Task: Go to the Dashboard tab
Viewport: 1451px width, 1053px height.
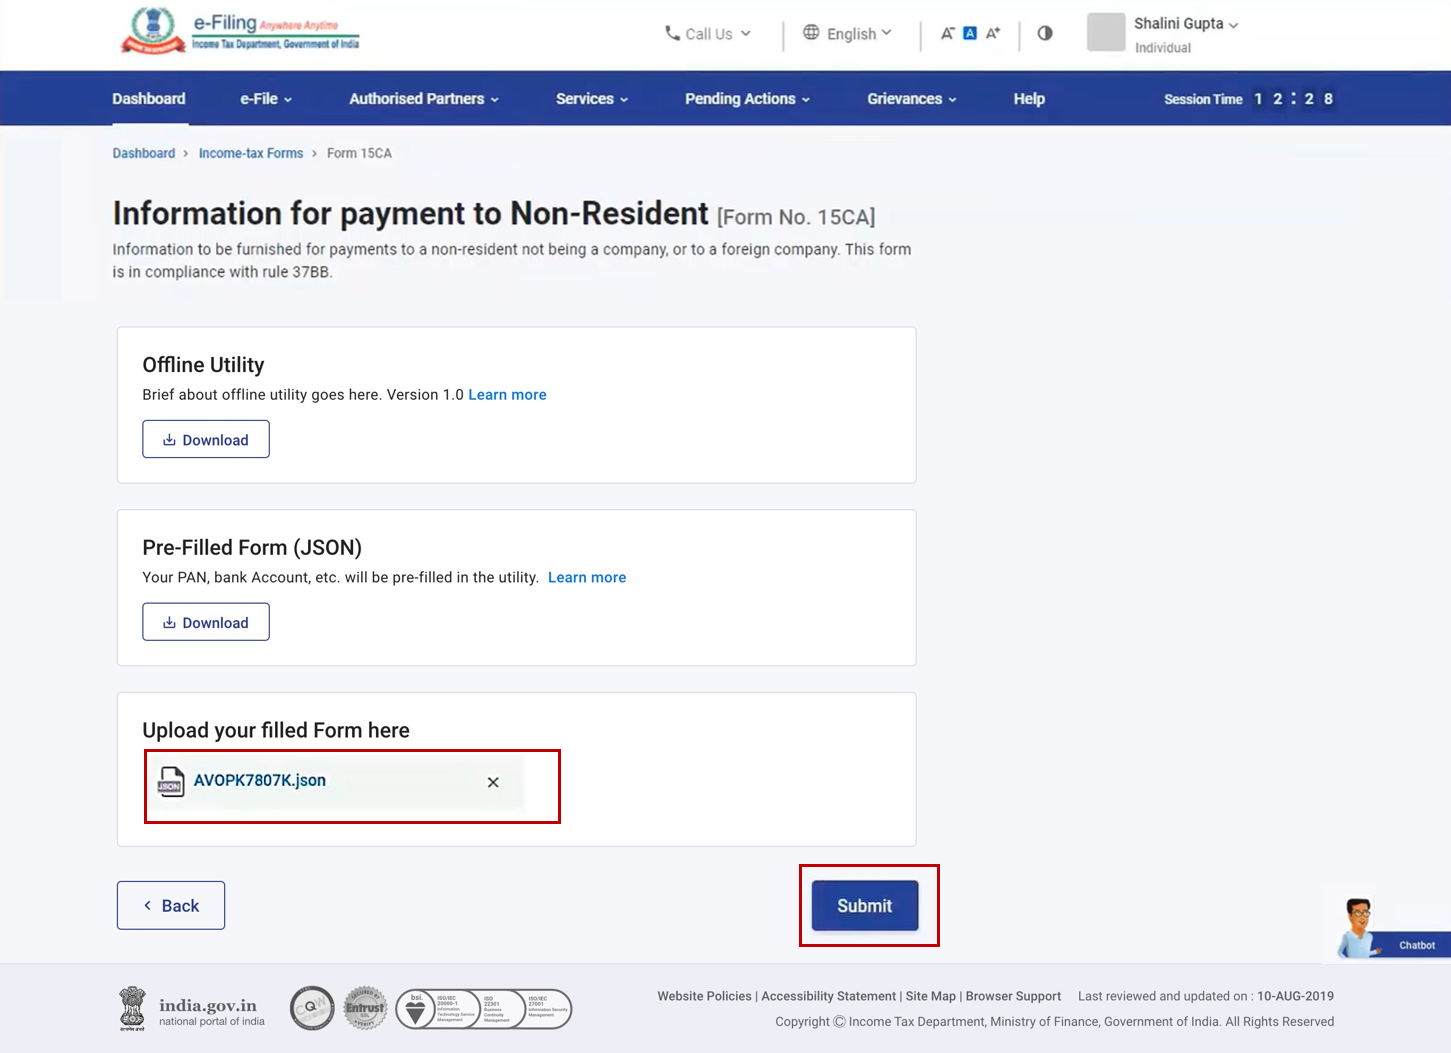Action: click(x=149, y=99)
